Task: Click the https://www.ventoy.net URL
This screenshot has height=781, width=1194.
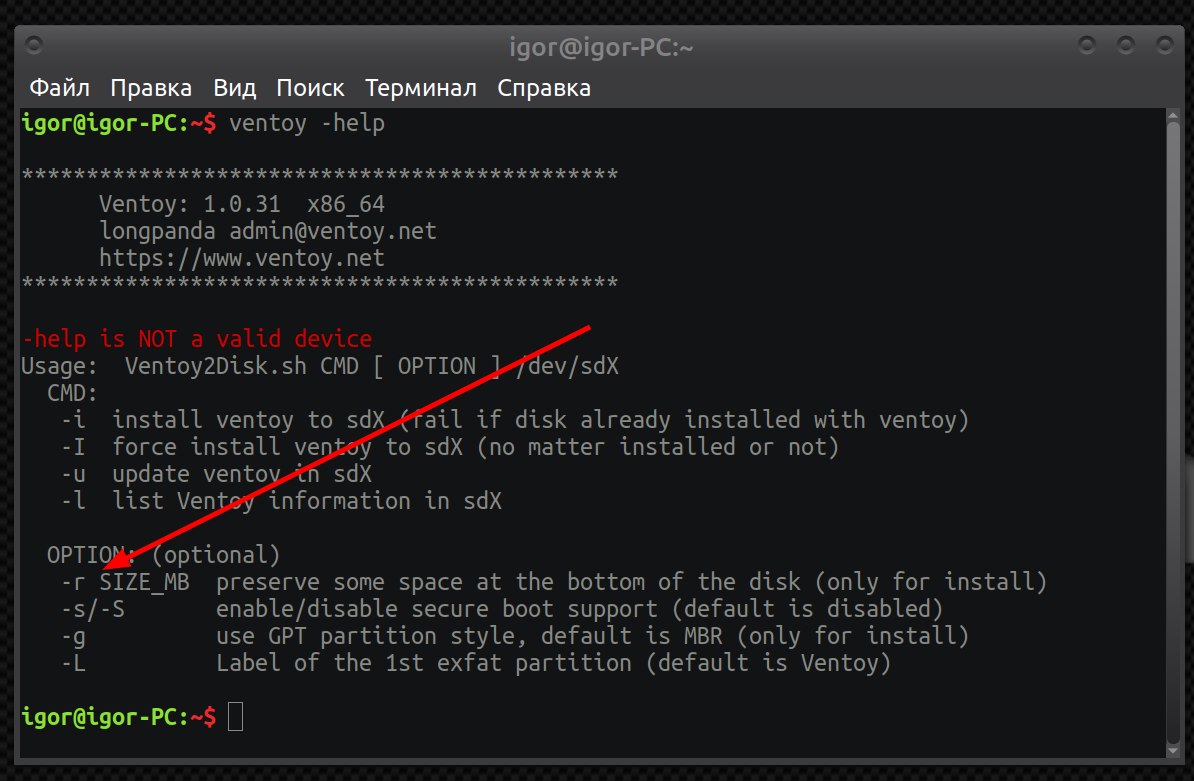Action: pyautogui.click(x=242, y=258)
